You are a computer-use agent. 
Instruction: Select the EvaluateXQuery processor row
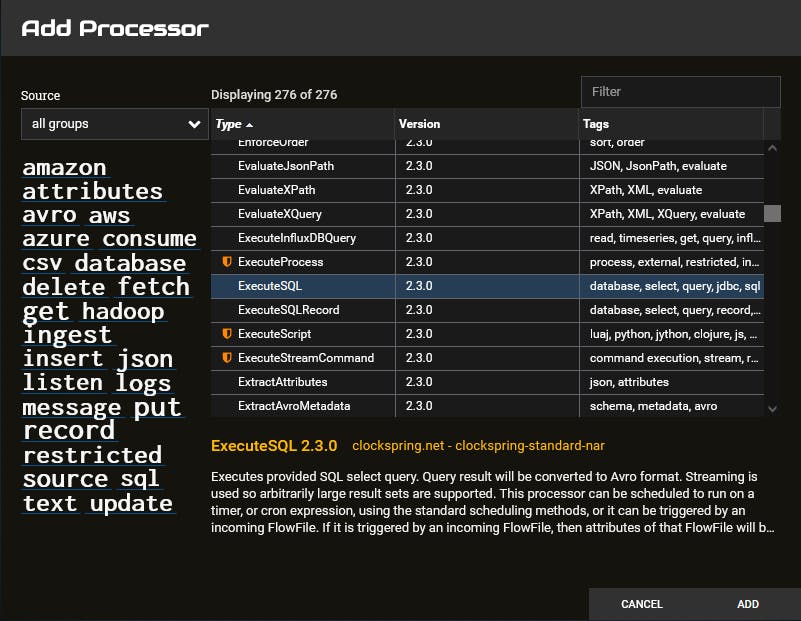click(487, 214)
